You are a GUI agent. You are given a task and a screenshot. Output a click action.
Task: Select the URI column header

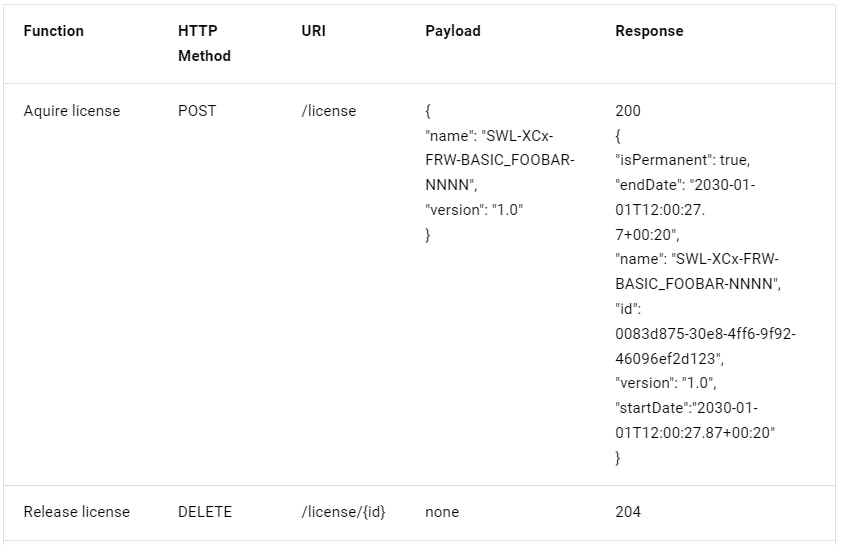(x=314, y=31)
